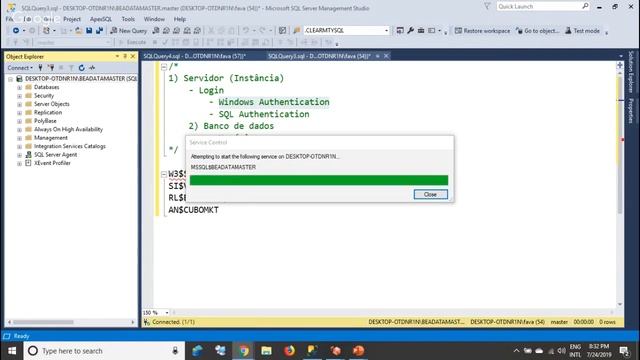
Task: Switch to the SQLQuery4.sql tab
Action: click(x=195, y=56)
